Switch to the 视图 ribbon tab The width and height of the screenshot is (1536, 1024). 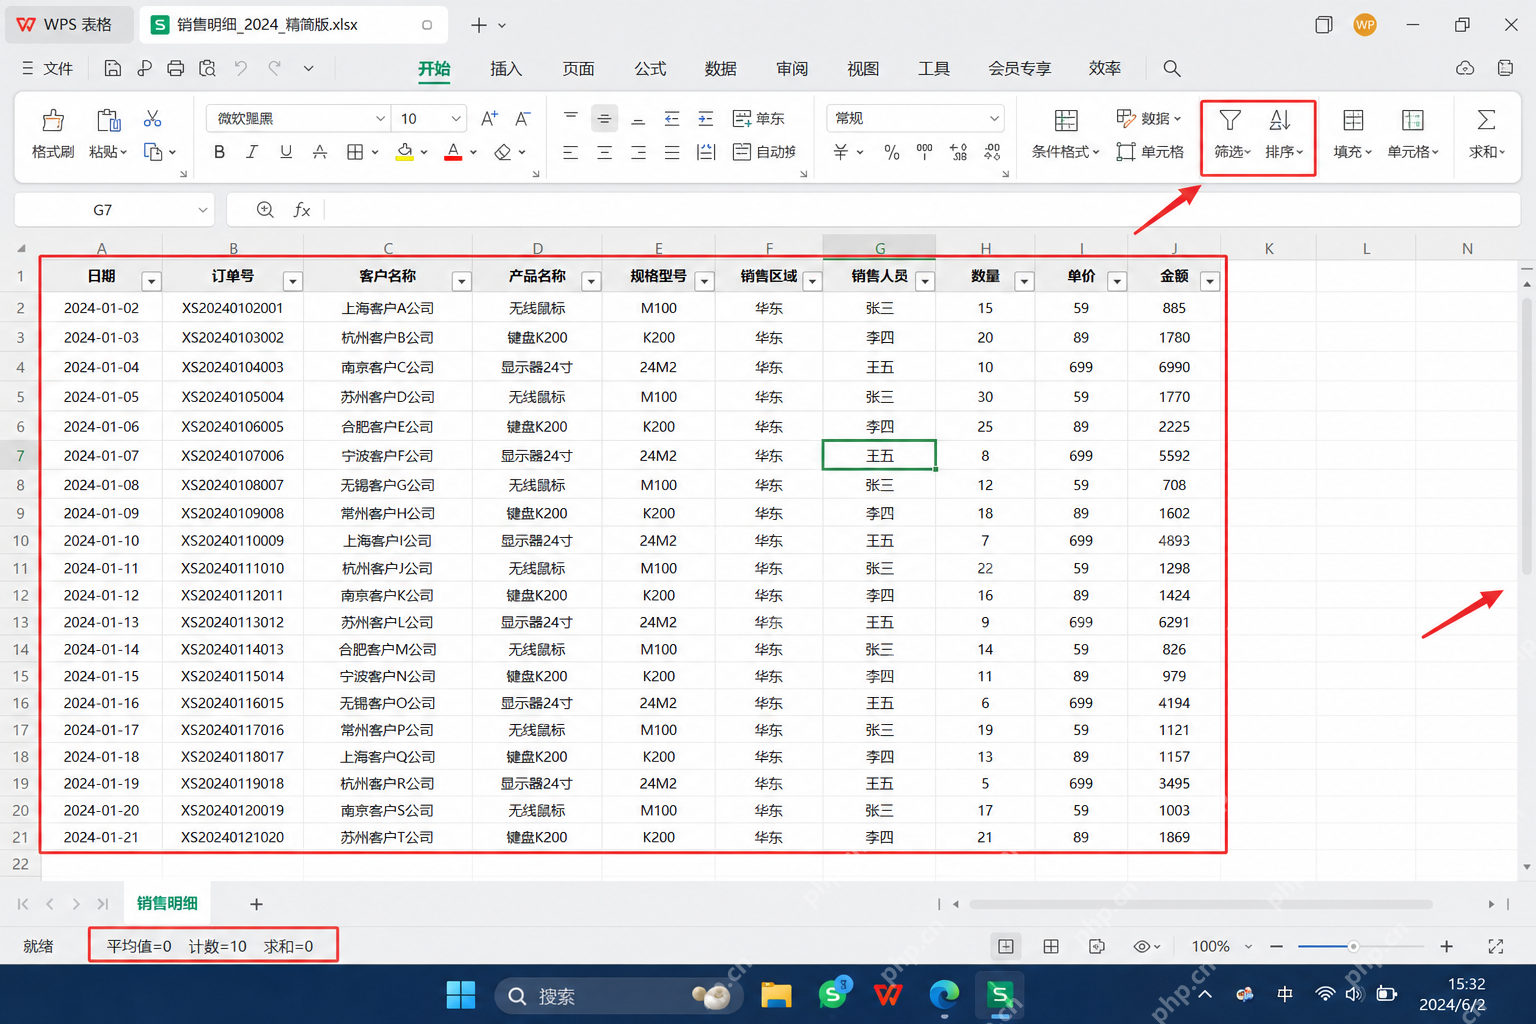click(x=863, y=68)
